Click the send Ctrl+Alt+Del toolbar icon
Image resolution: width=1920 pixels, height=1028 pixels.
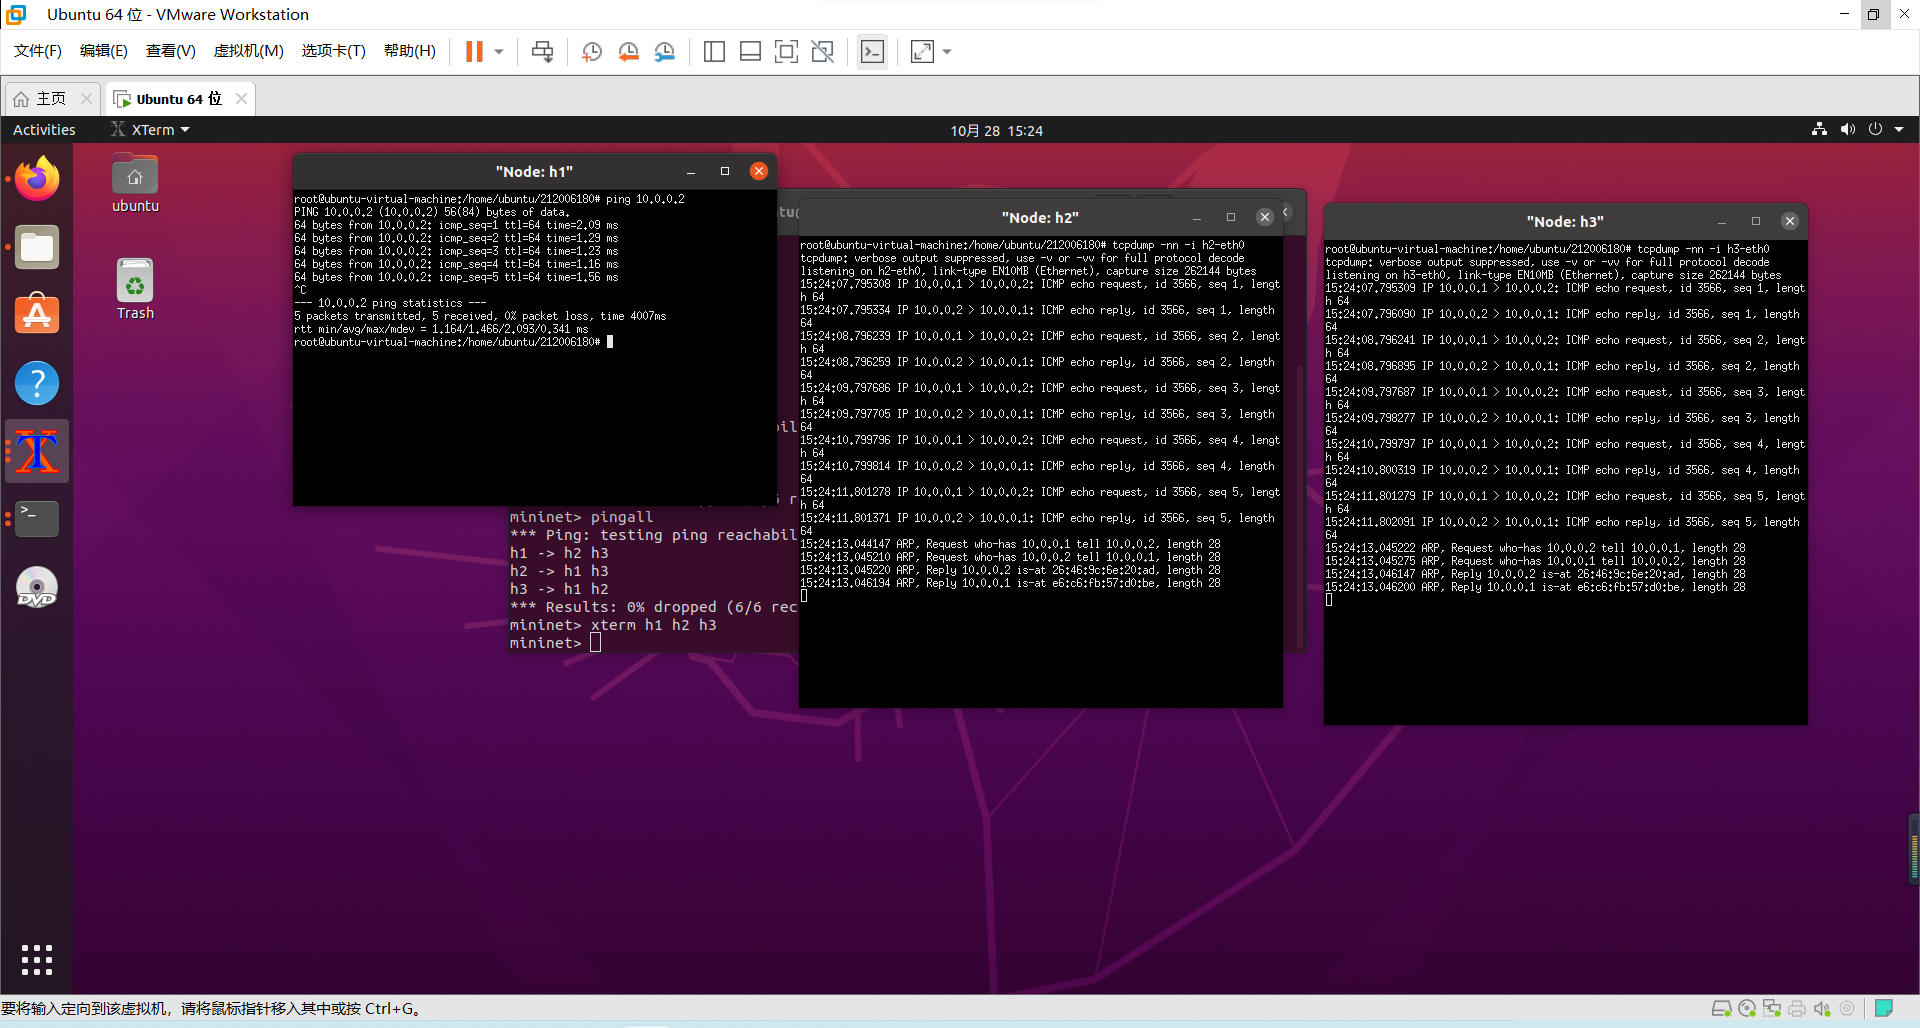point(542,52)
